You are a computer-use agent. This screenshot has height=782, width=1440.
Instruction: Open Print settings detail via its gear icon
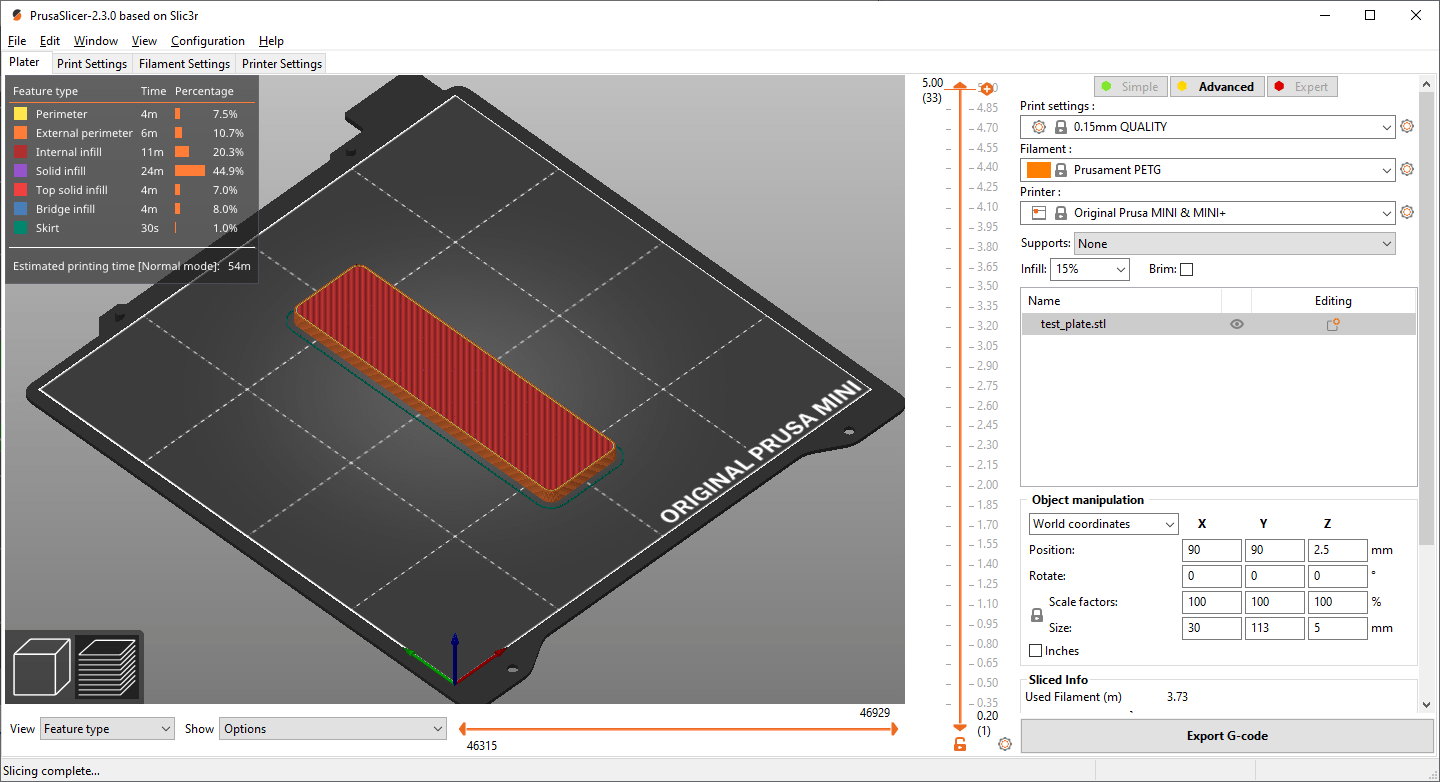tap(1407, 126)
